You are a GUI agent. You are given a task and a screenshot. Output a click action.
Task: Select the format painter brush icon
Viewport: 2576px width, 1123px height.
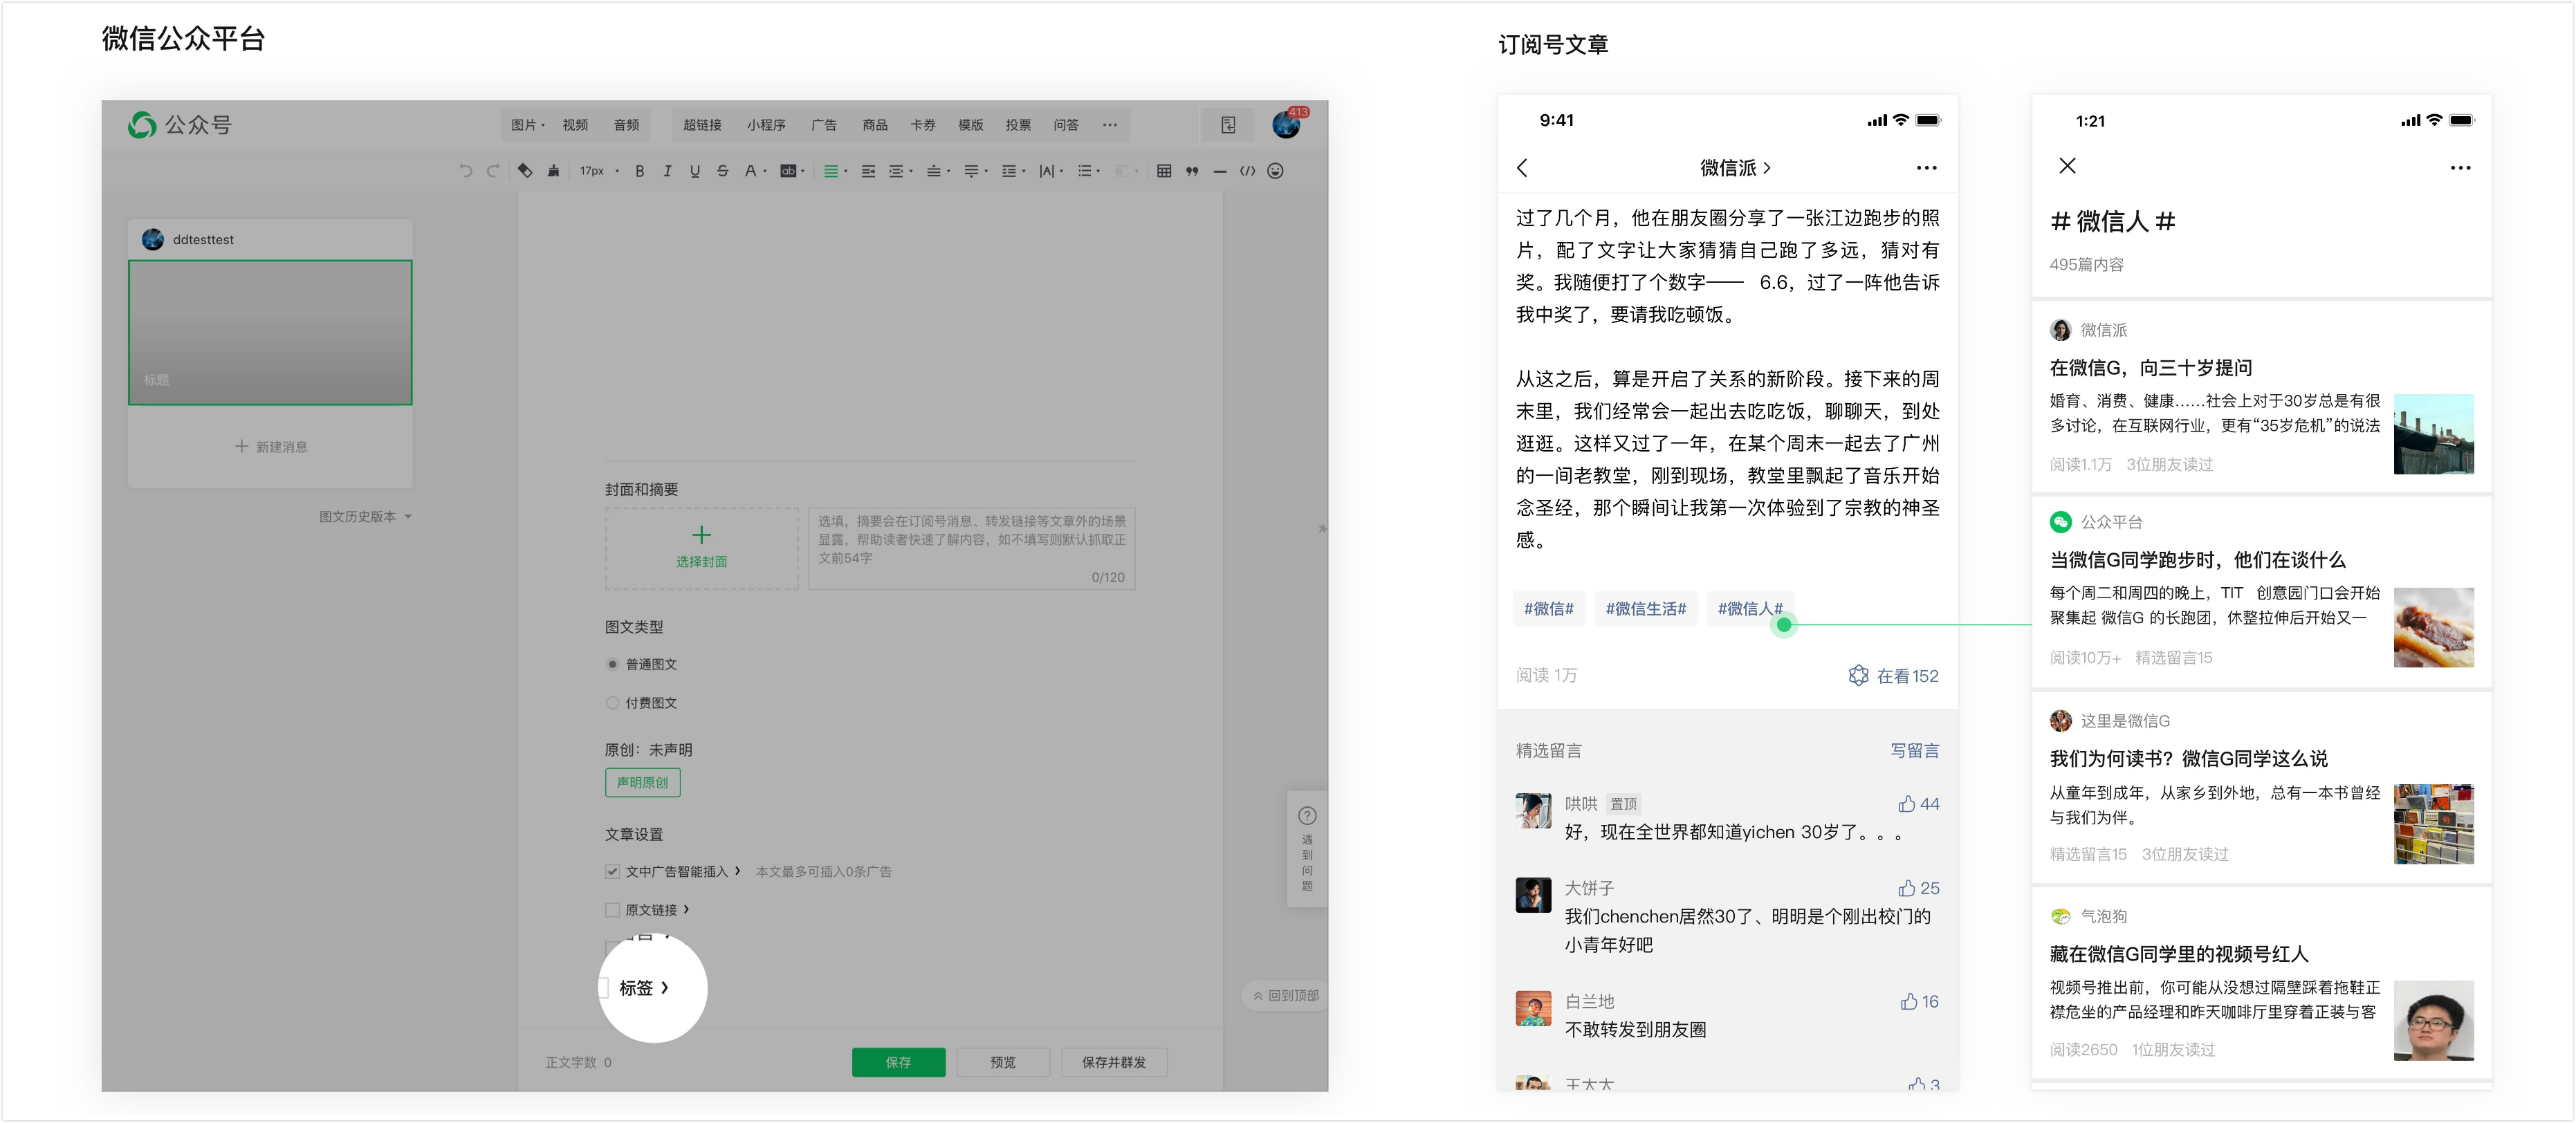tap(553, 171)
